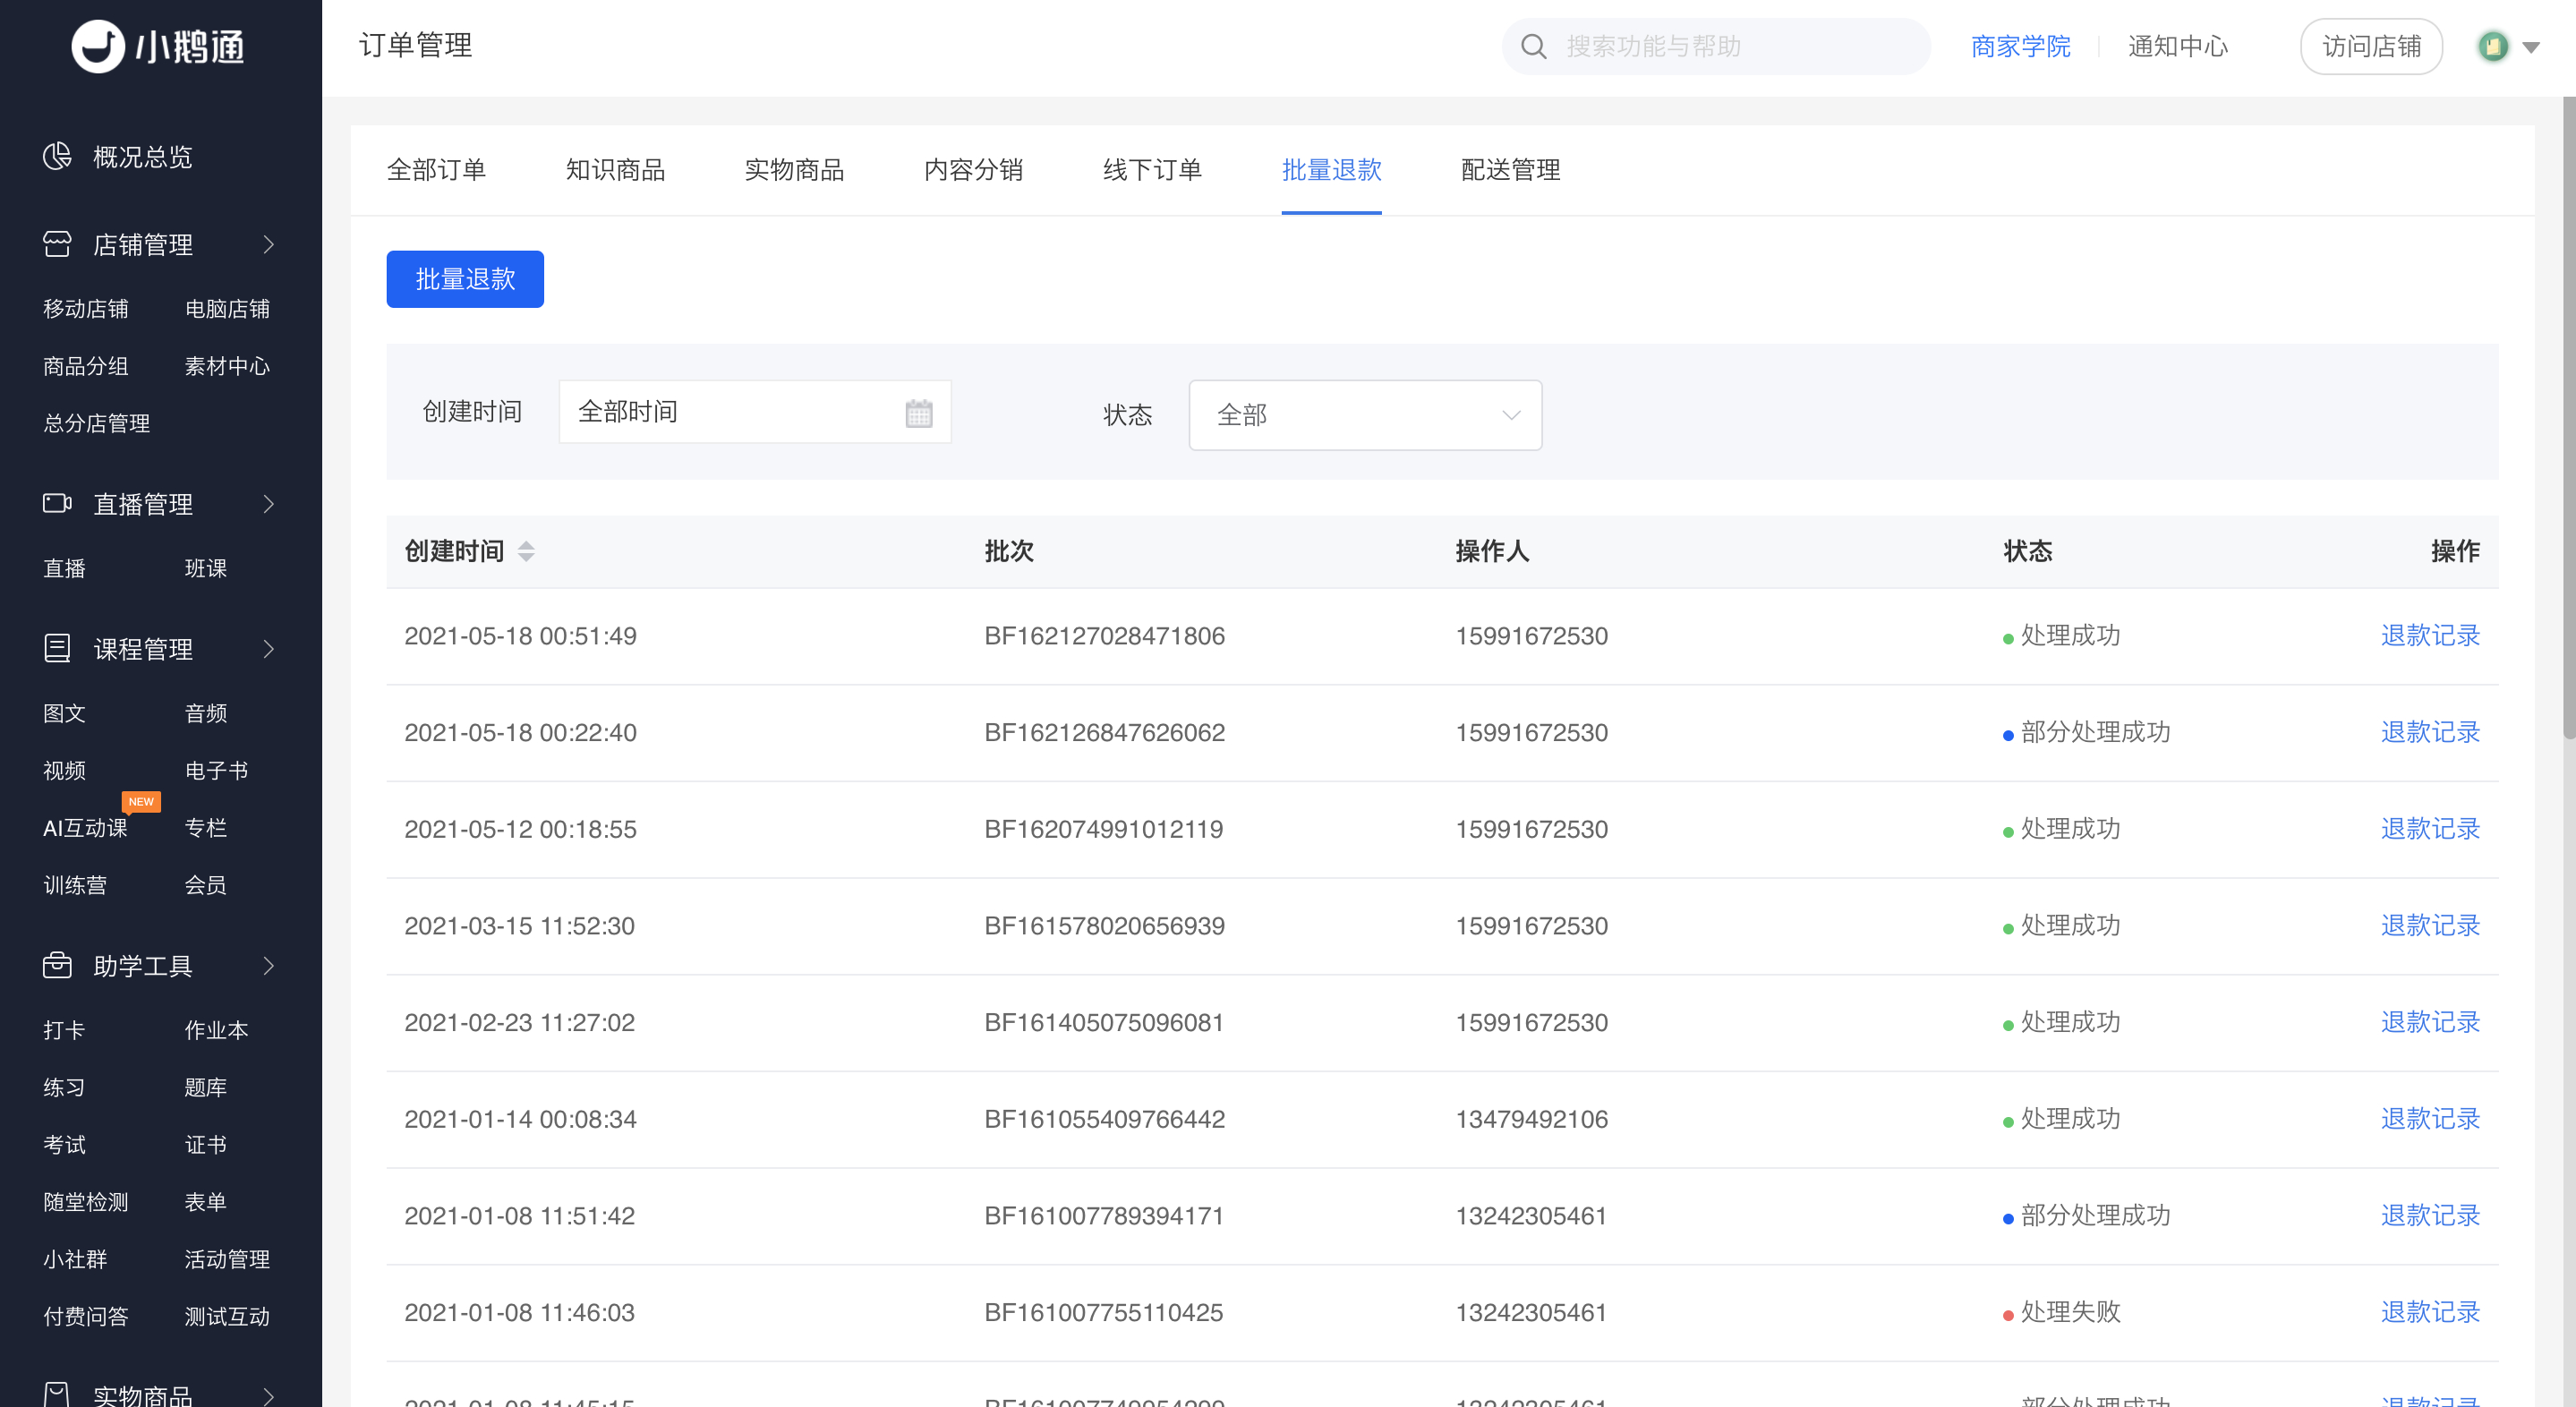The width and height of the screenshot is (2576, 1407).
Task: Open 音频 in sidebar
Action: tap(206, 713)
